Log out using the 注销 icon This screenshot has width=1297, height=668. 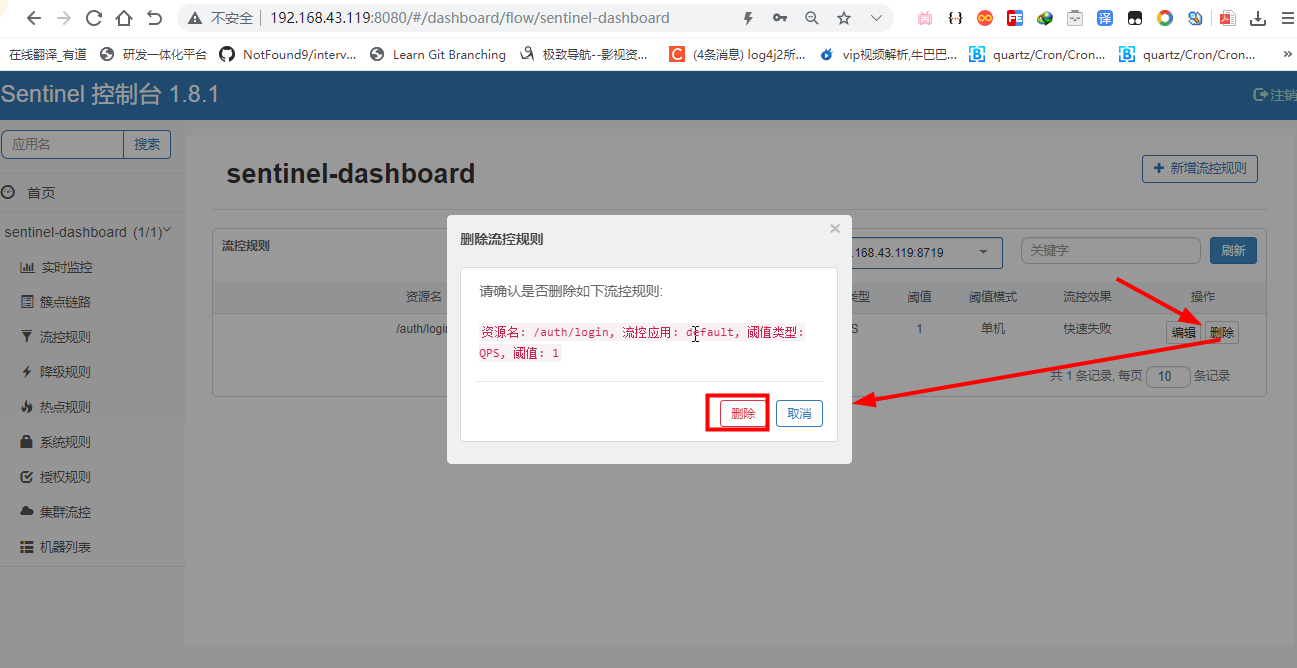point(1262,94)
